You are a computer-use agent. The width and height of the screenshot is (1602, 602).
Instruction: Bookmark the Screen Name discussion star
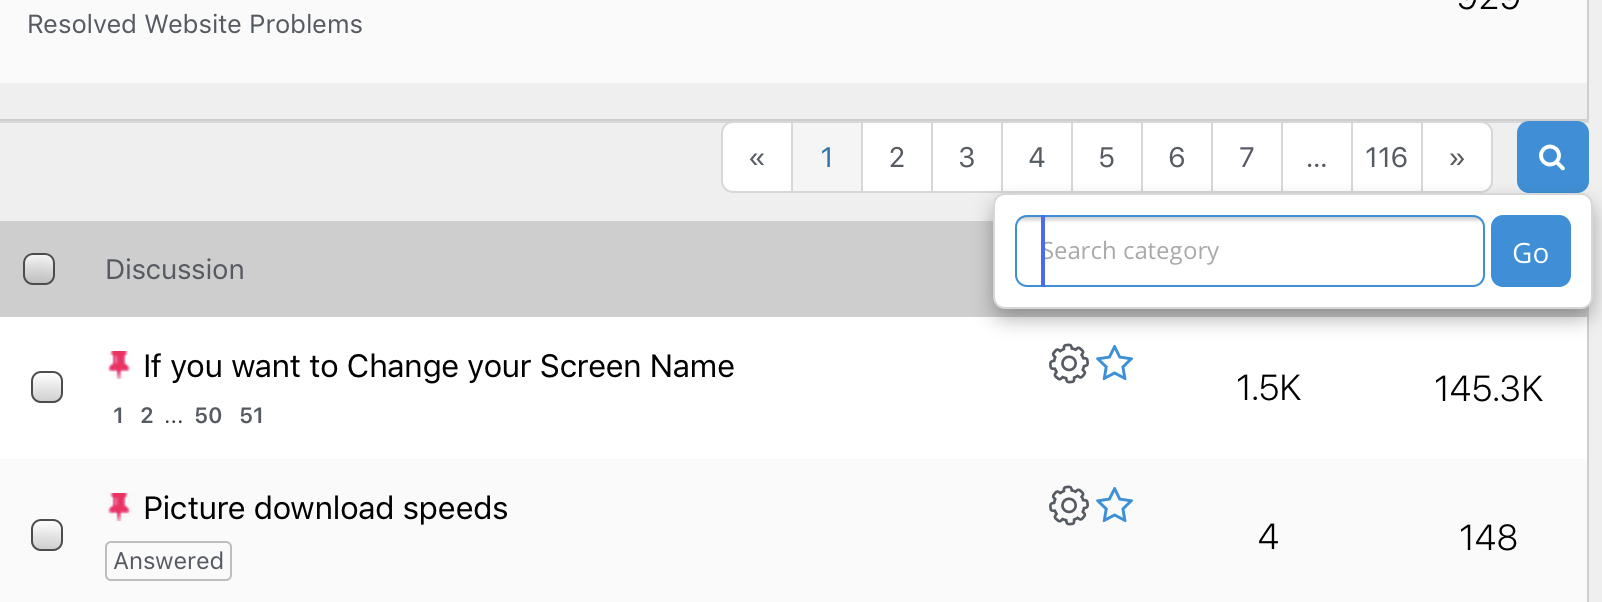[1114, 364]
